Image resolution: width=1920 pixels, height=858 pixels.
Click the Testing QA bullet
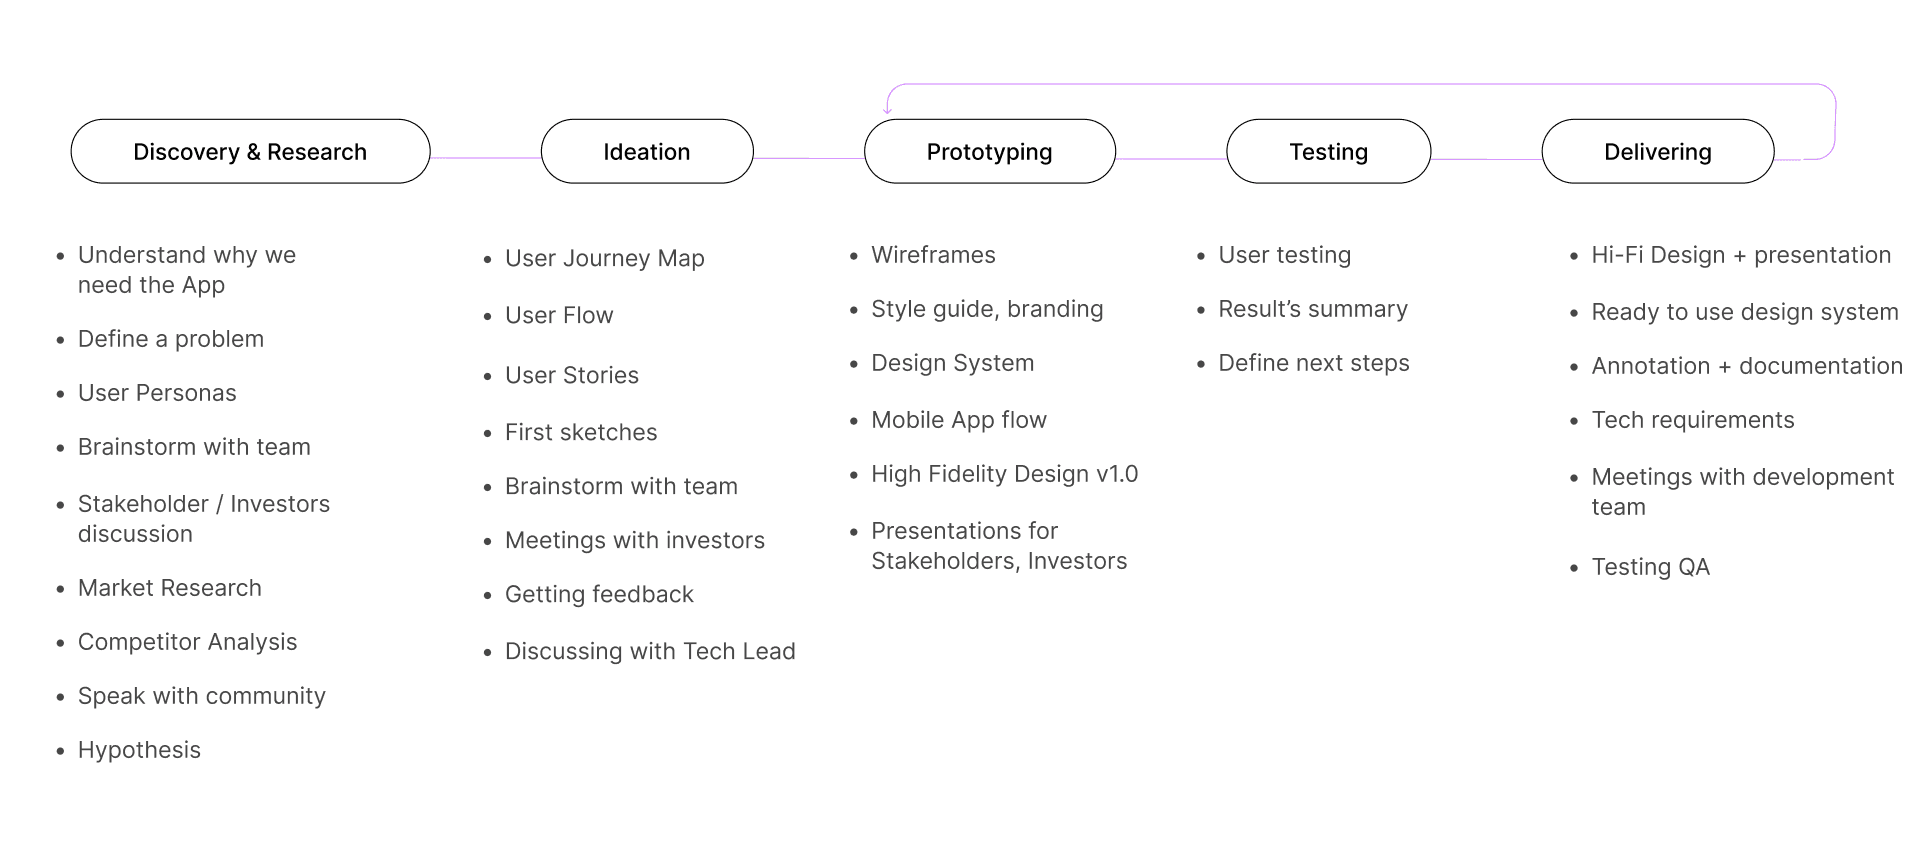click(1650, 567)
